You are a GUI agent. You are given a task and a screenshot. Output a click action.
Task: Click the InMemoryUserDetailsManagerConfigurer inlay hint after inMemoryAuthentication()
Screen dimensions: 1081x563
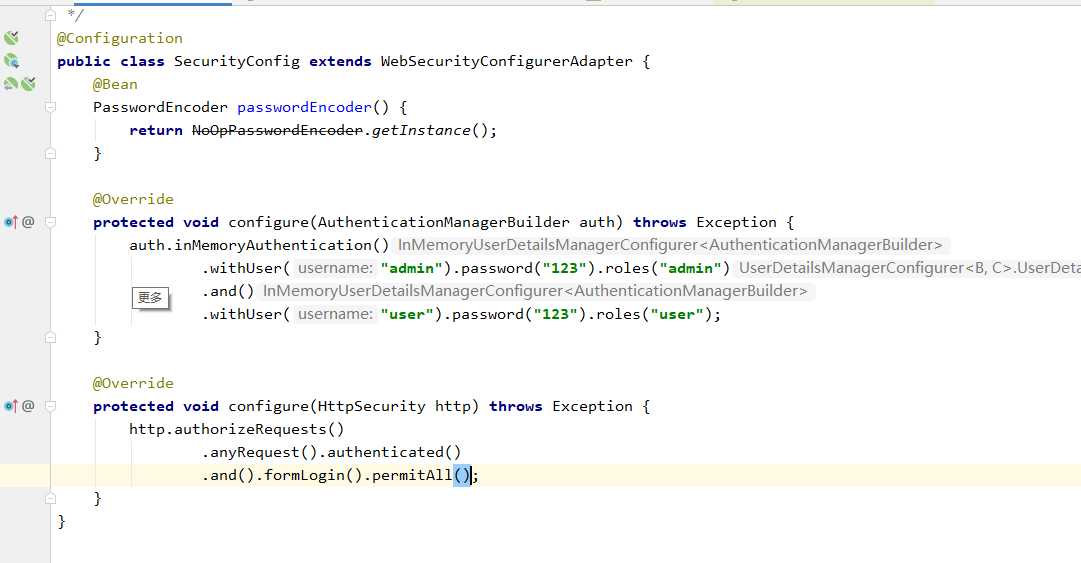point(670,245)
